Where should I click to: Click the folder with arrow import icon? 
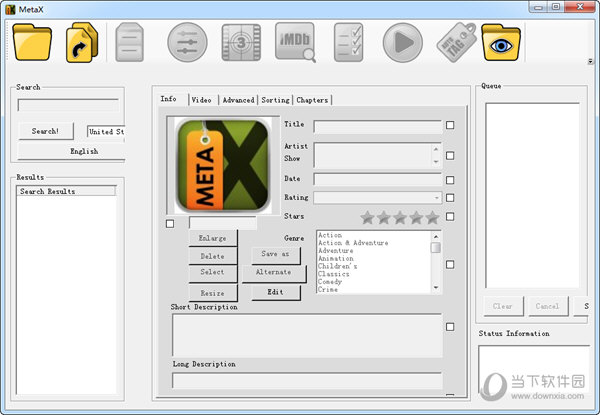click(82, 42)
